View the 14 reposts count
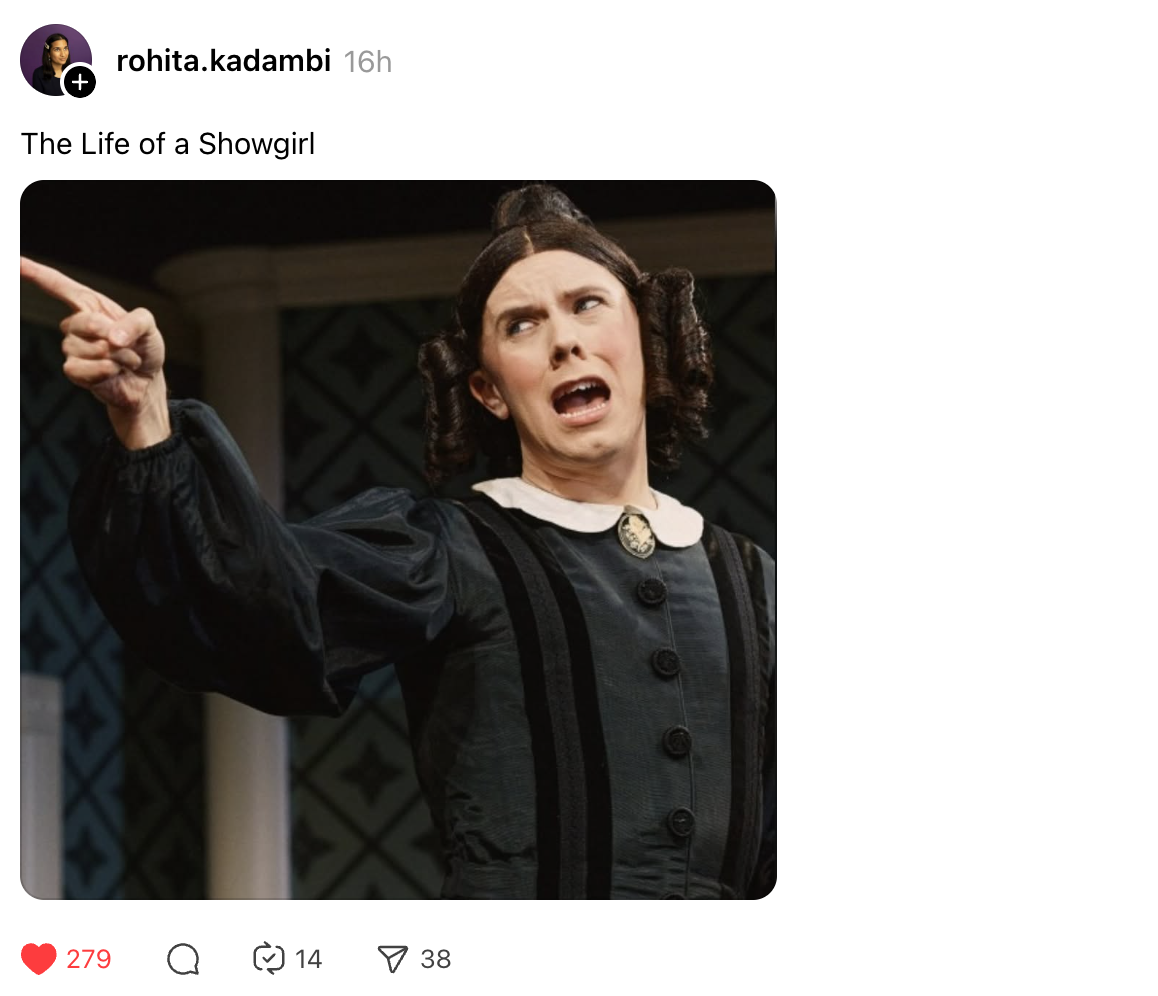This screenshot has height=996, width=1158. (308, 959)
